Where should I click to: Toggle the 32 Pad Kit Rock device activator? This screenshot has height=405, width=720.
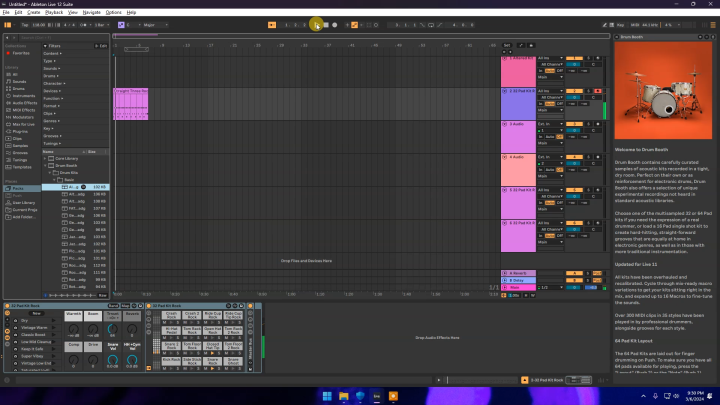click(x=7, y=305)
